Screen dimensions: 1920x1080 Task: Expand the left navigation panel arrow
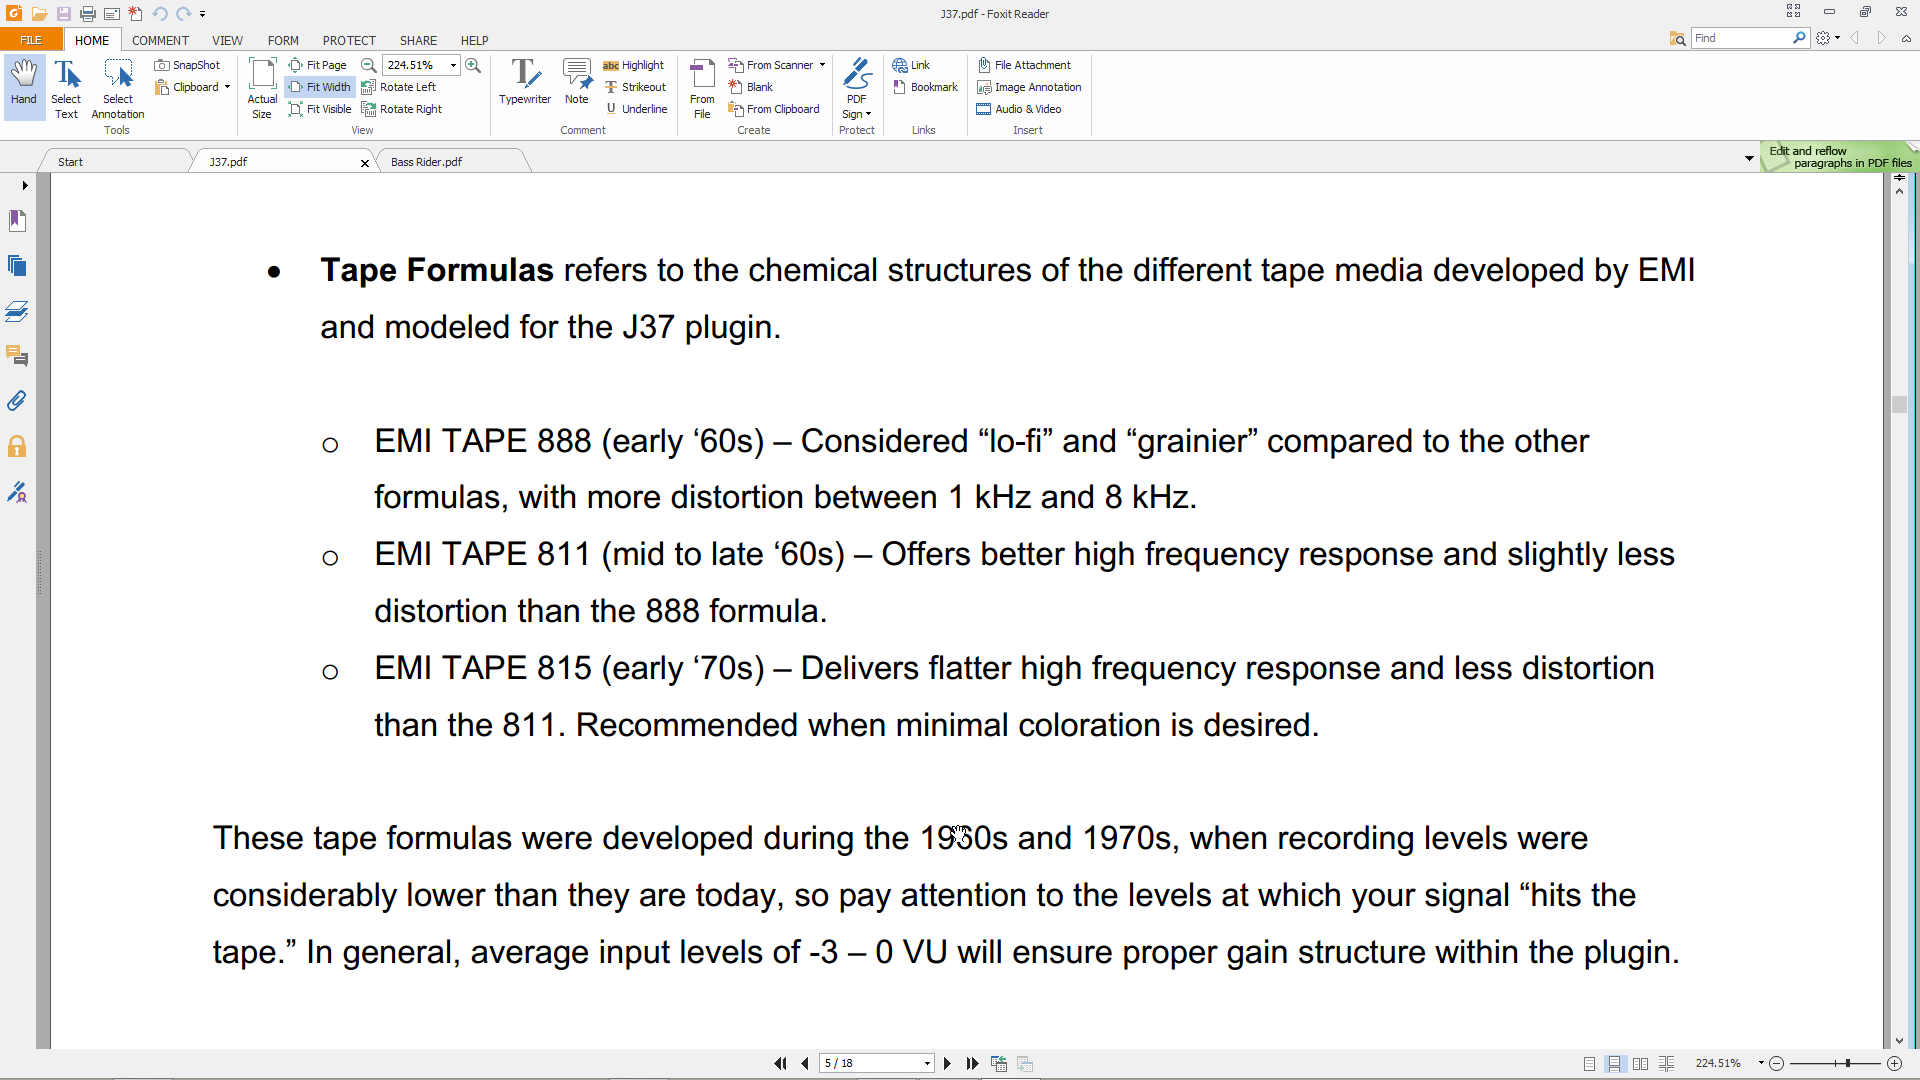point(25,185)
